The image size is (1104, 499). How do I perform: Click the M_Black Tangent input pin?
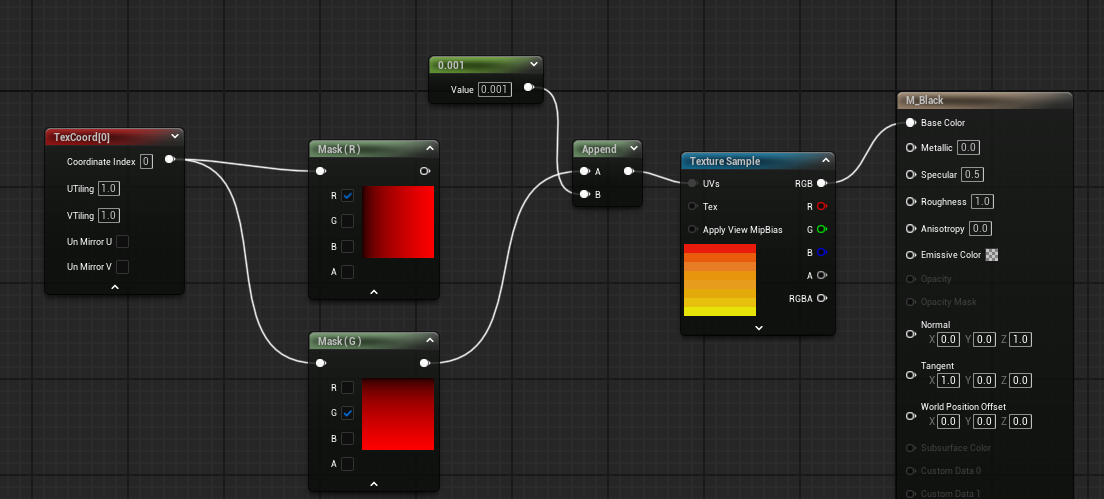click(x=910, y=375)
